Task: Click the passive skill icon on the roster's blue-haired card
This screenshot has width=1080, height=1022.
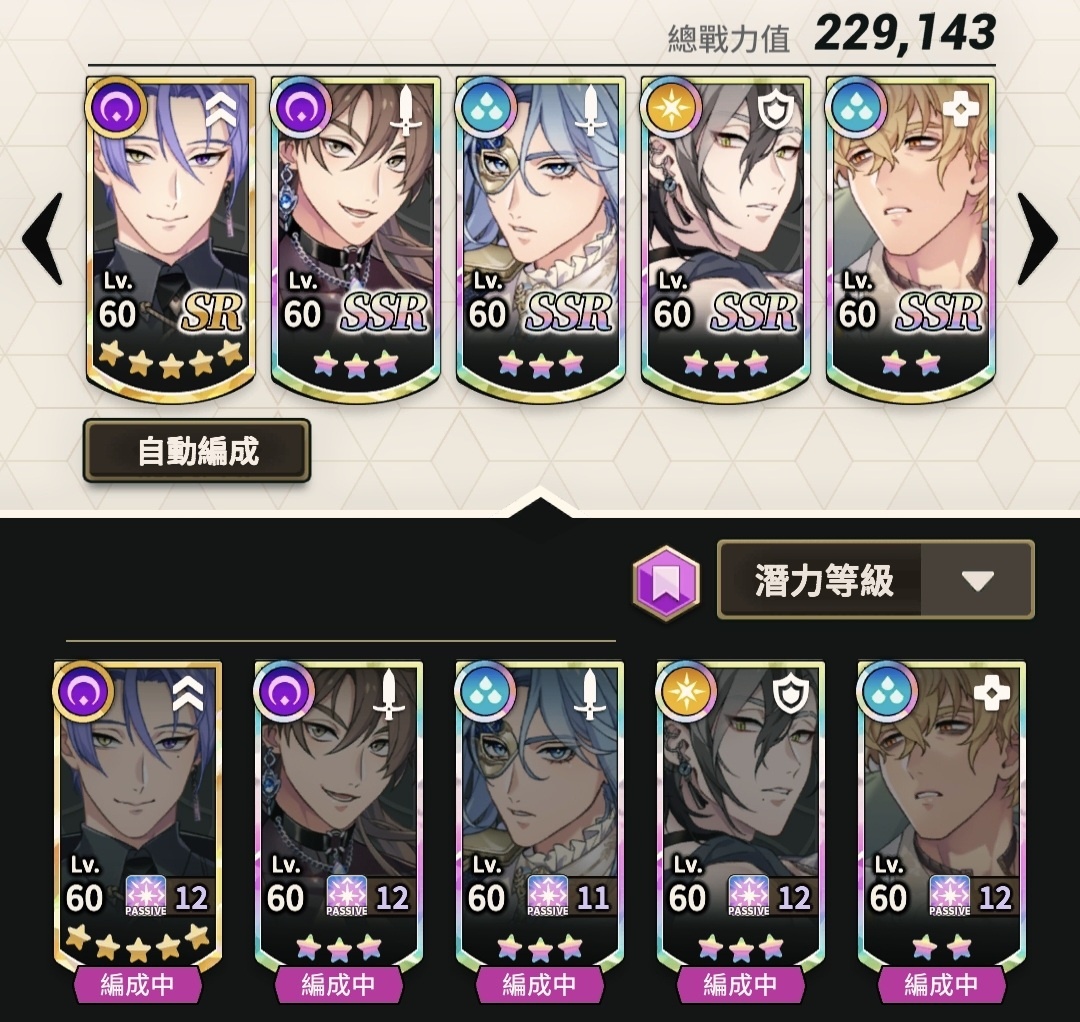Action: pyautogui.click(x=548, y=896)
